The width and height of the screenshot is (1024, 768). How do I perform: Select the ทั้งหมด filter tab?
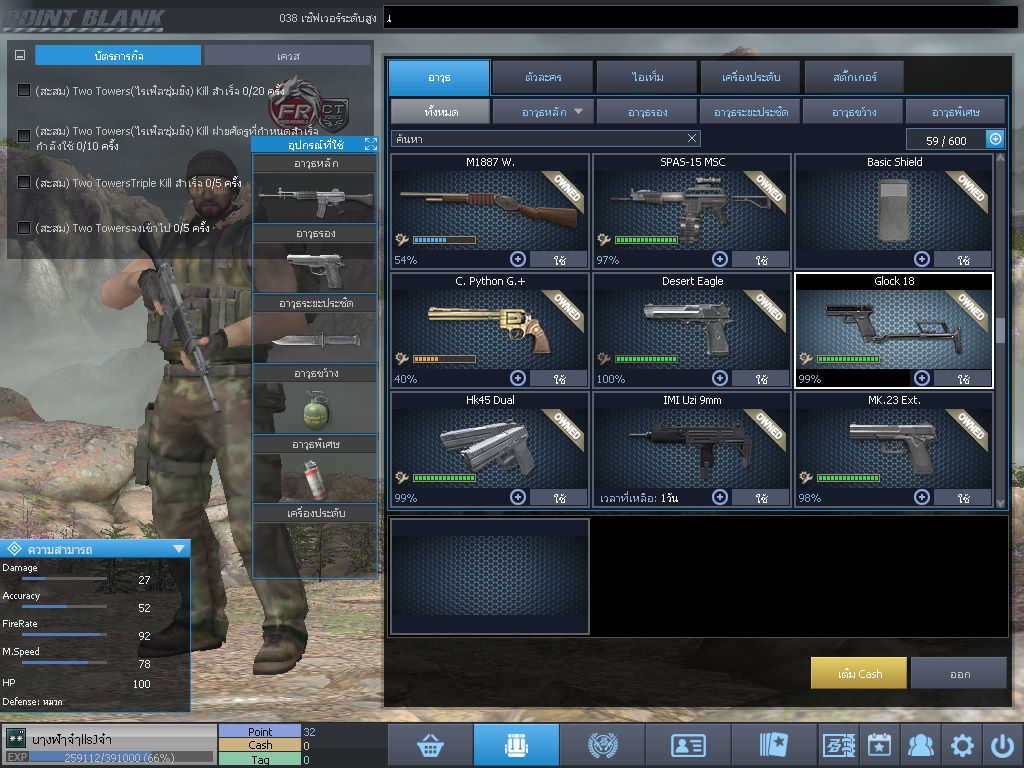click(441, 112)
